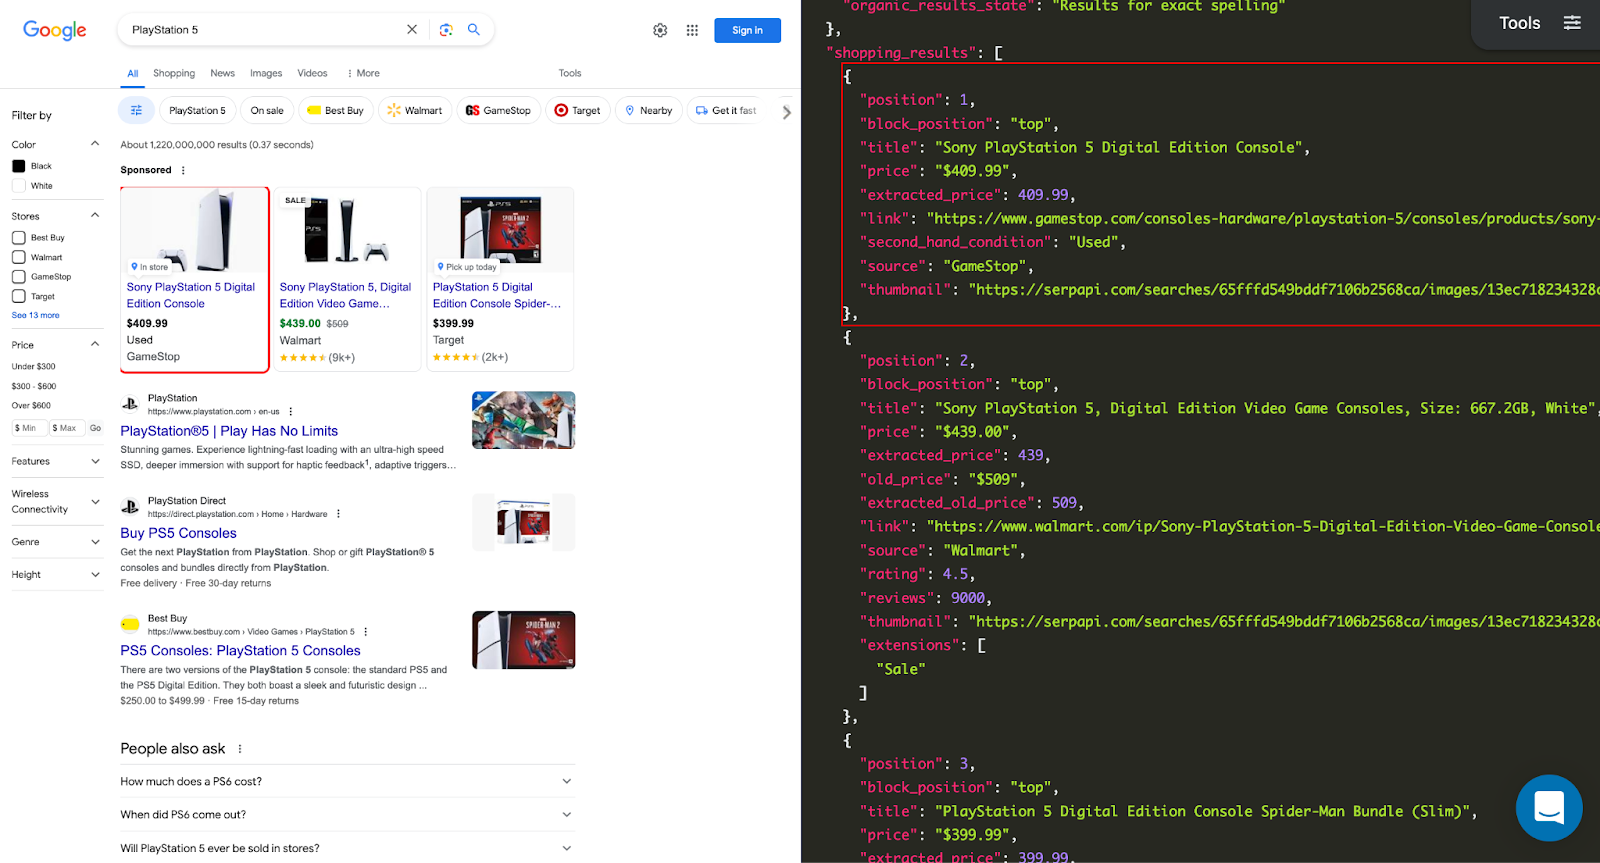
Task: Switch to the Images tab
Action: pos(266,73)
